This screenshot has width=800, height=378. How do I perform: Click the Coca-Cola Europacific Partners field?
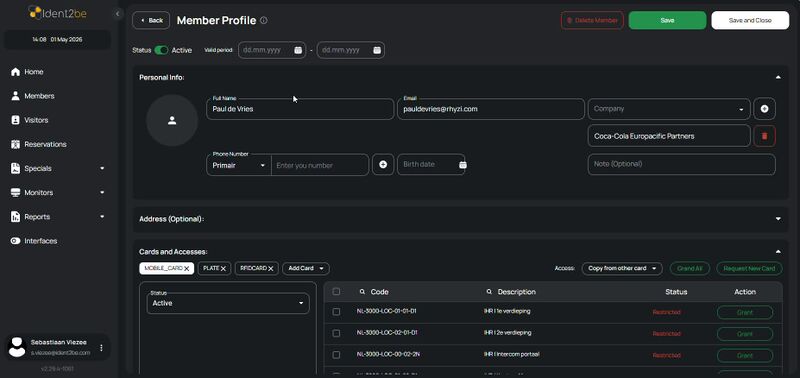(x=669, y=136)
